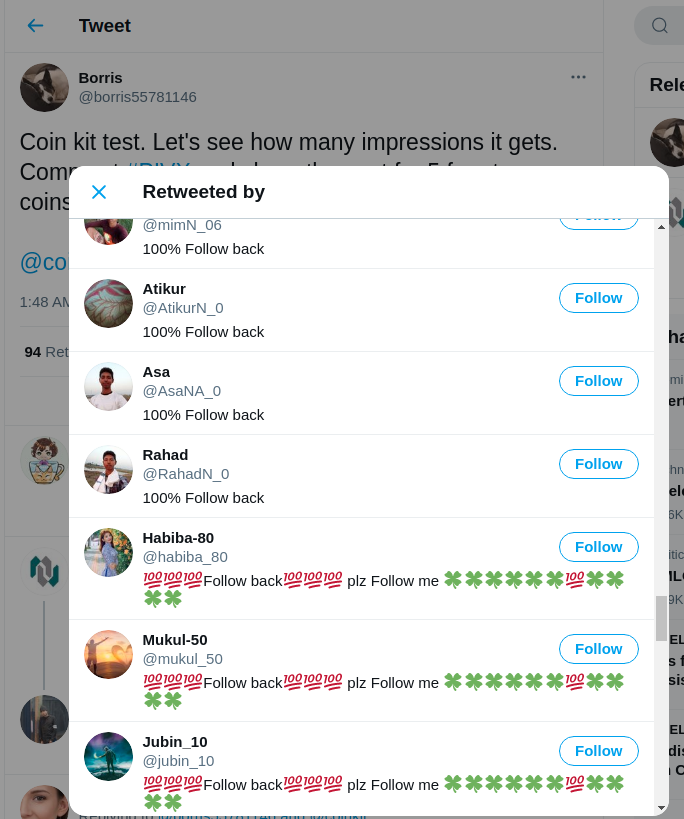Viewport: 684px width, 819px height.
Task: Follow Rahad
Action: [598, 464]
